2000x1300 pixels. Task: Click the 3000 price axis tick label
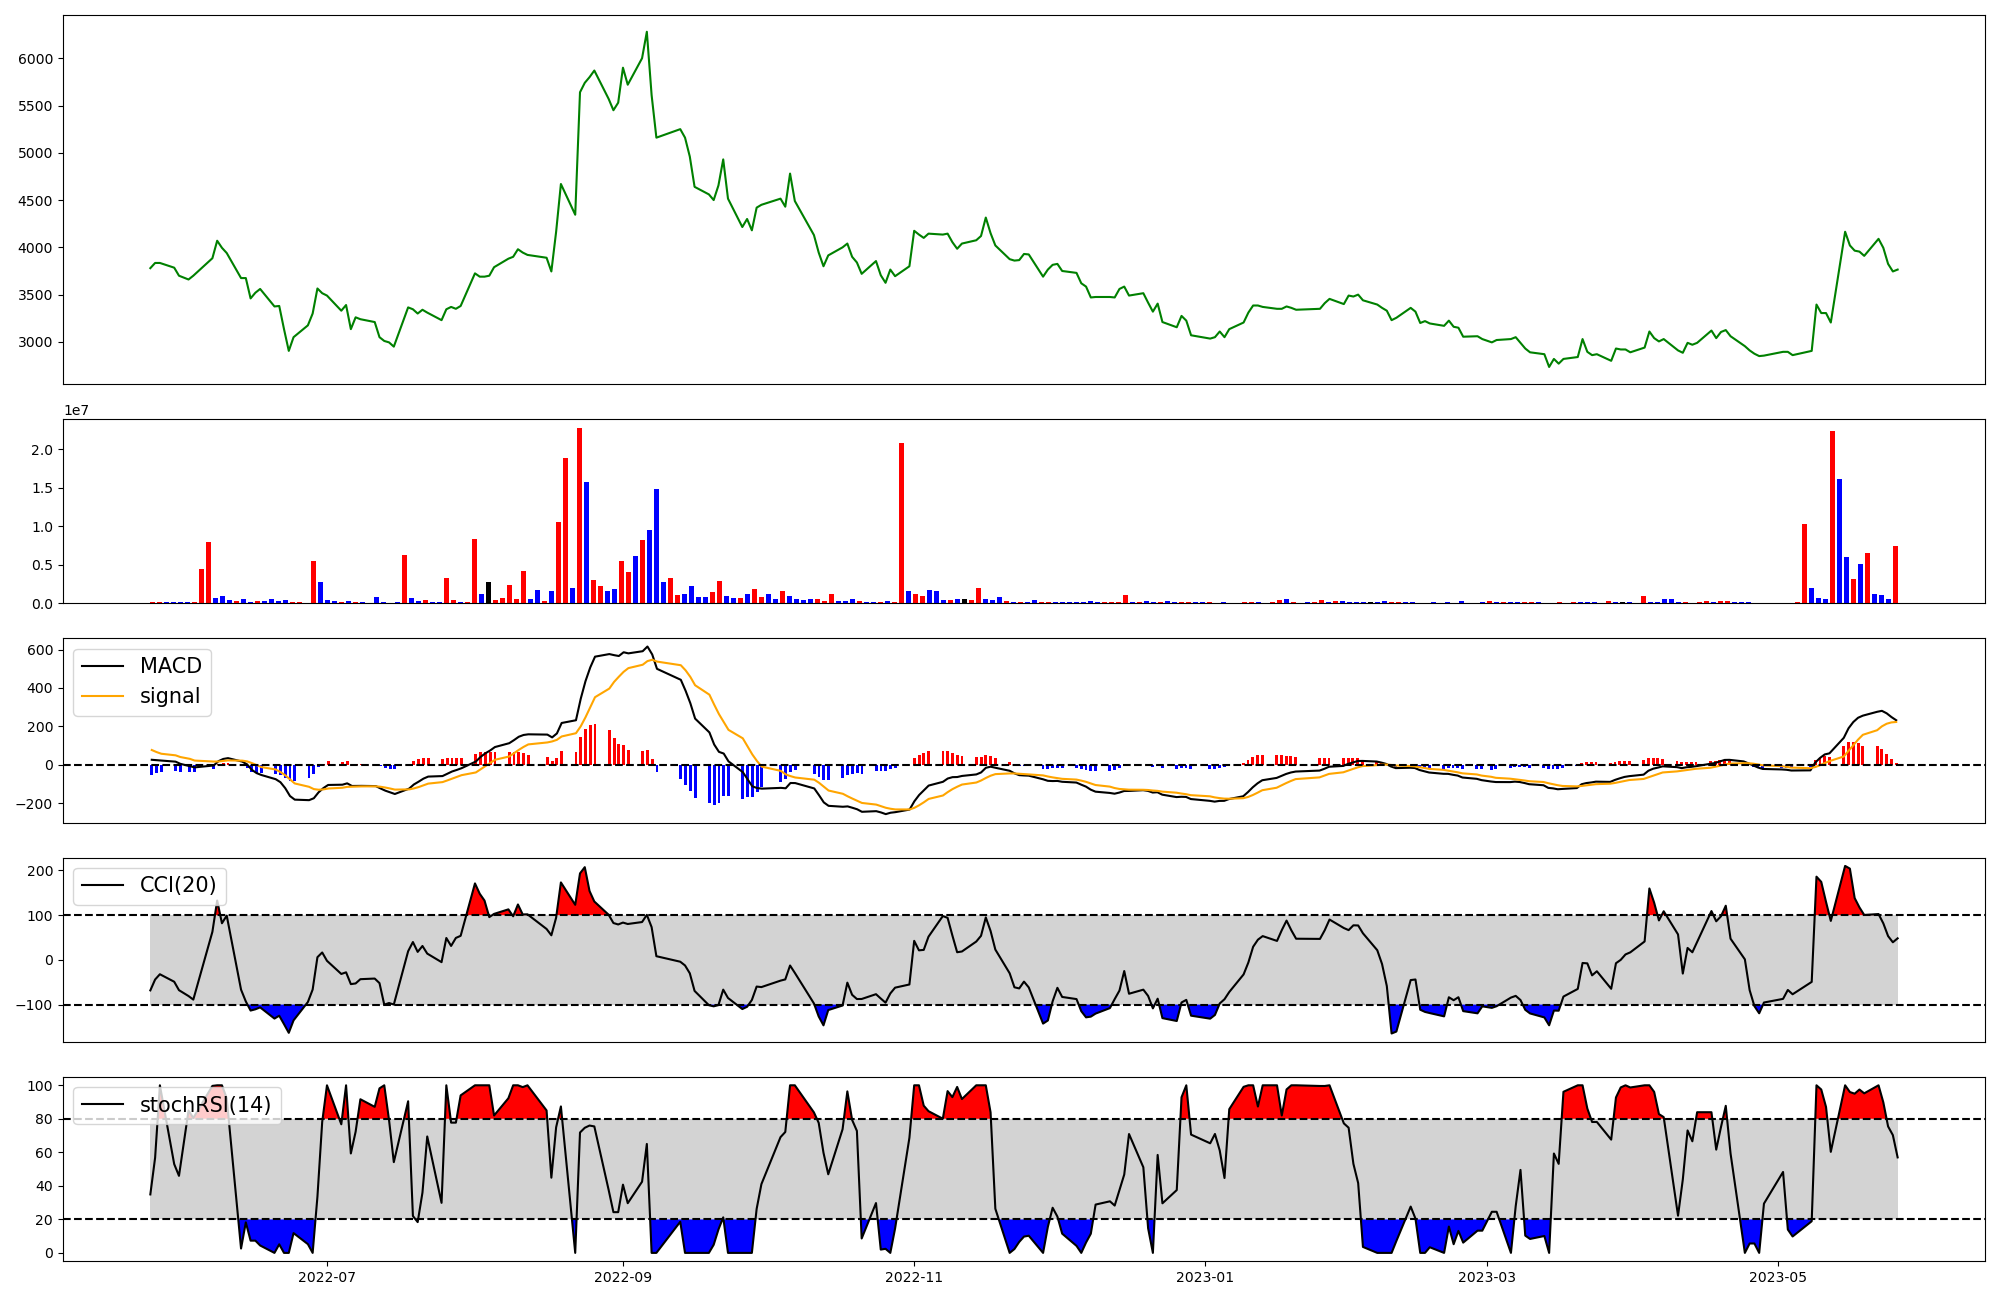35,343
